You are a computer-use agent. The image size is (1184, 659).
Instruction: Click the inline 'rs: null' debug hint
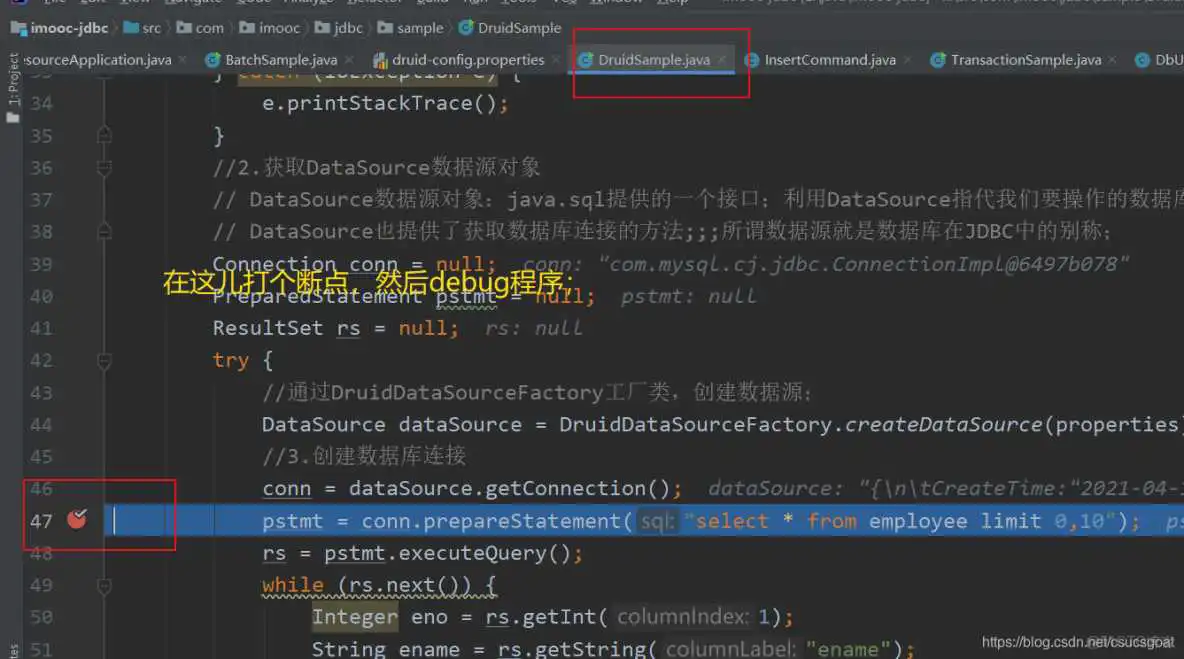[534, 328]
